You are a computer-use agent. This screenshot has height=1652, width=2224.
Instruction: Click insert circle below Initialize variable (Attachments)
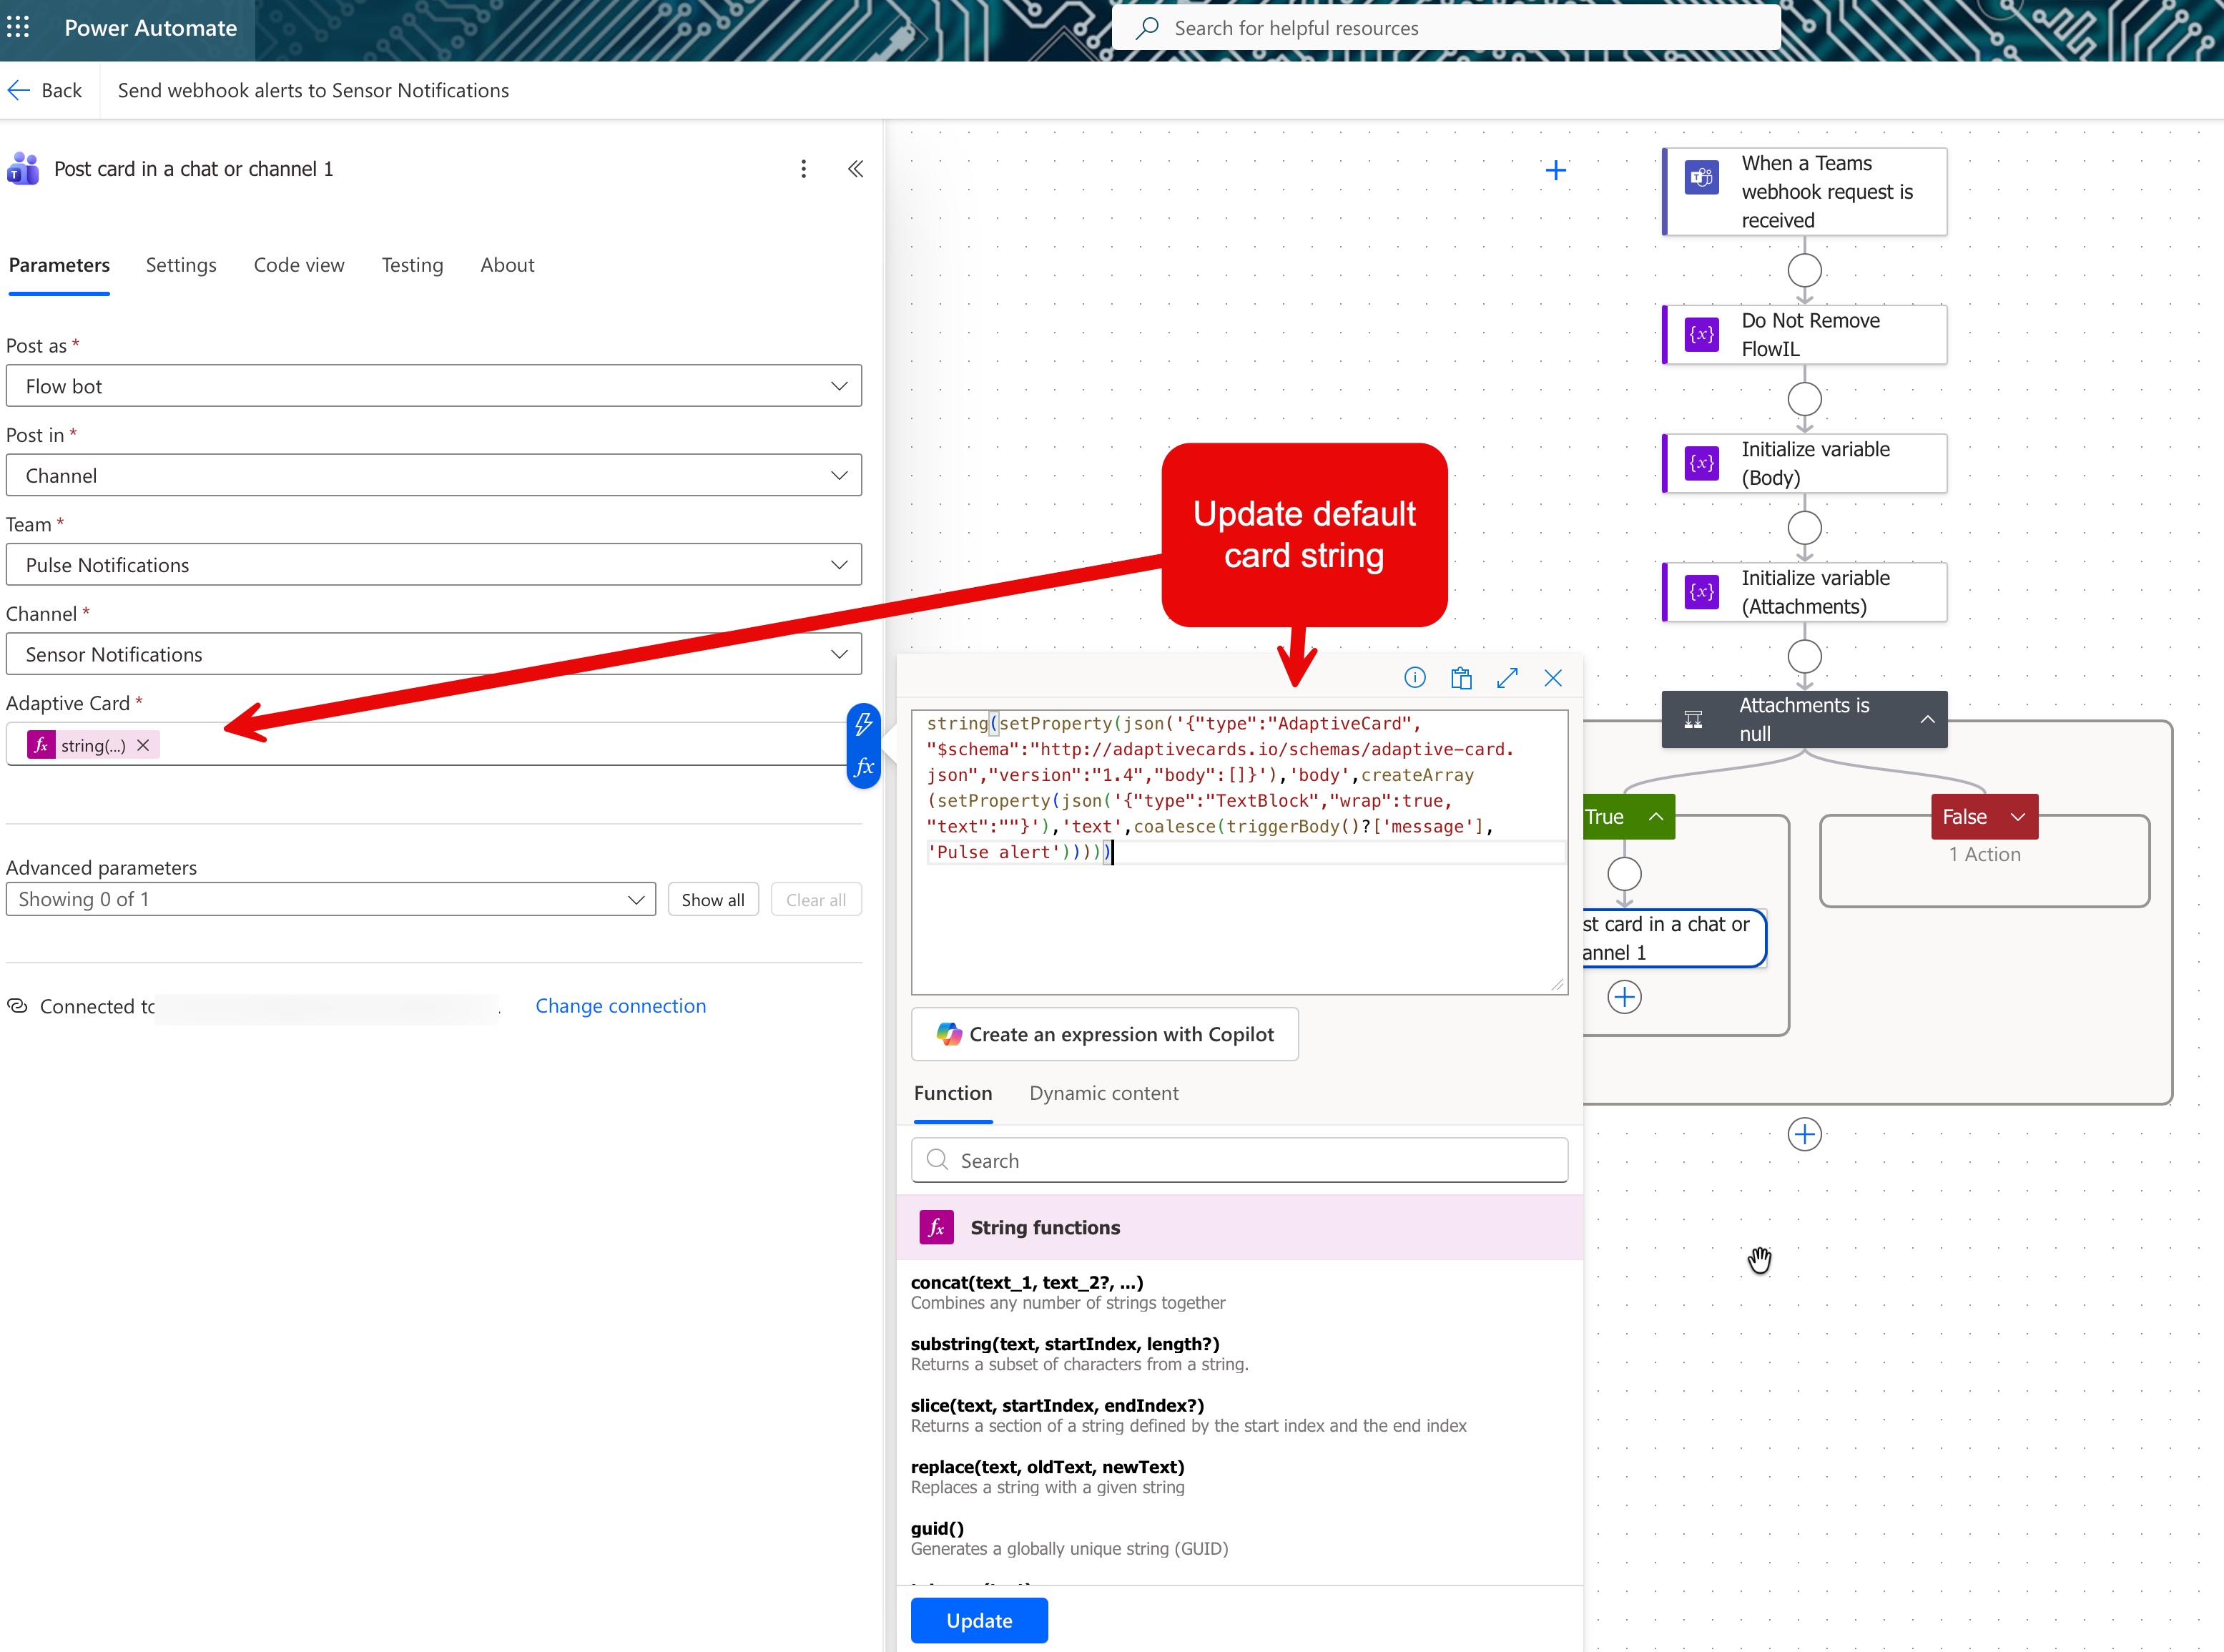coord(1805,657)
